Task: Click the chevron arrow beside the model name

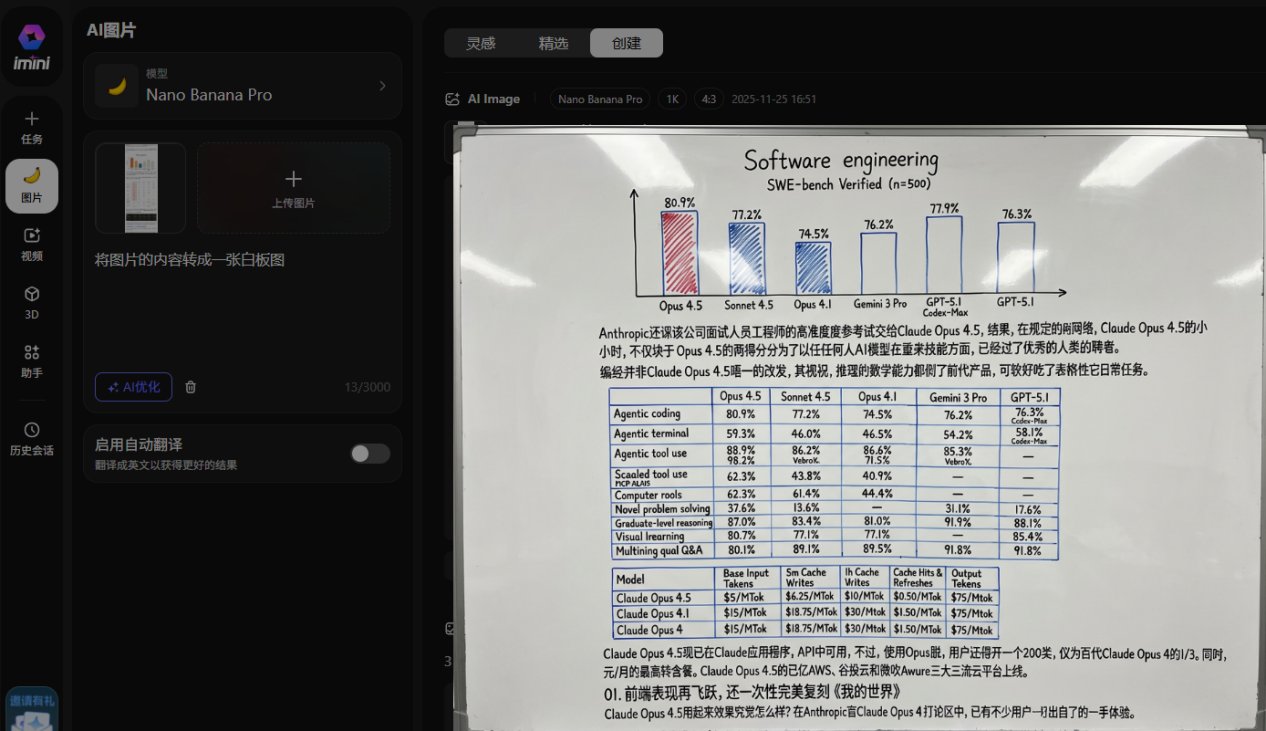Action: (382, 86)
